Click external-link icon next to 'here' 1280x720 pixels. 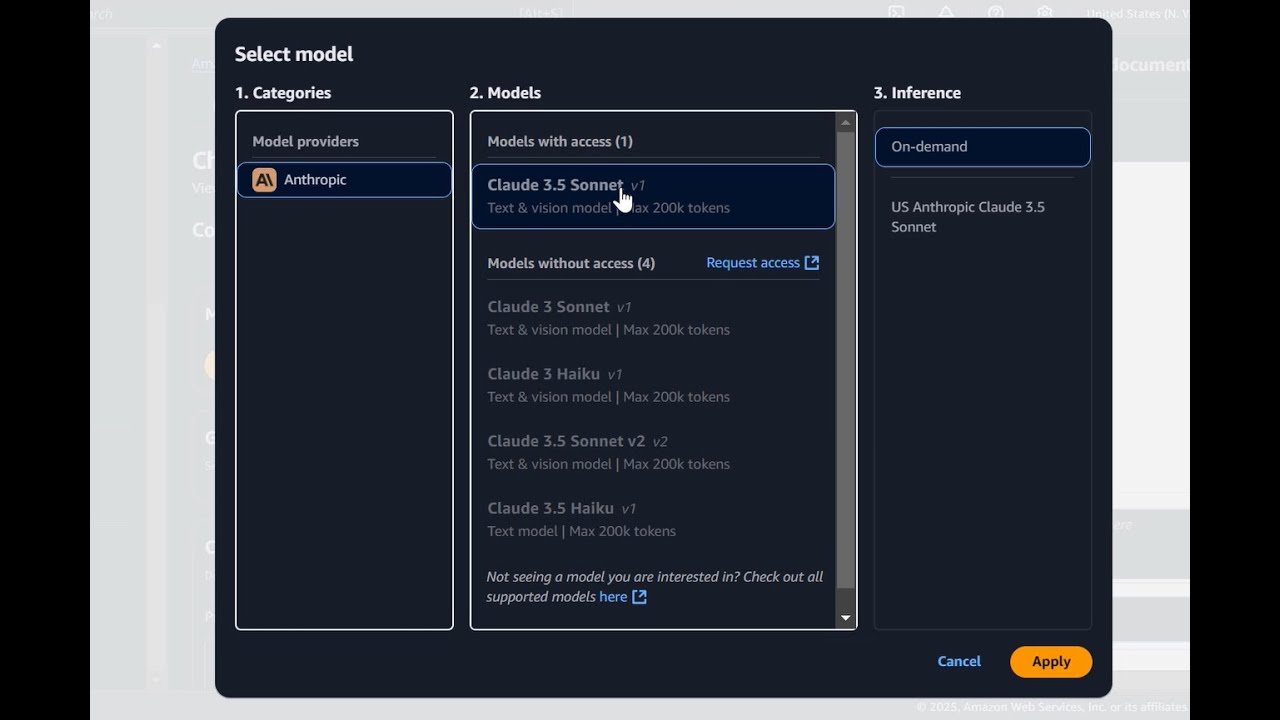(x=640, y=597)
